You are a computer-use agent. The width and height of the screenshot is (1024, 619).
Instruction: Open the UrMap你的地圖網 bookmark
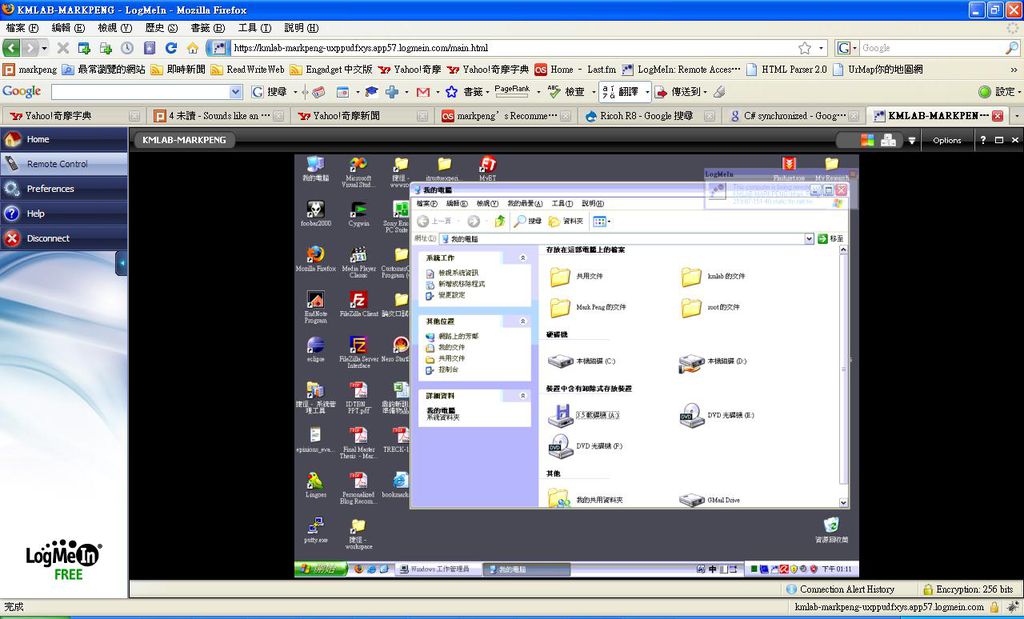(x=876, y=69)
